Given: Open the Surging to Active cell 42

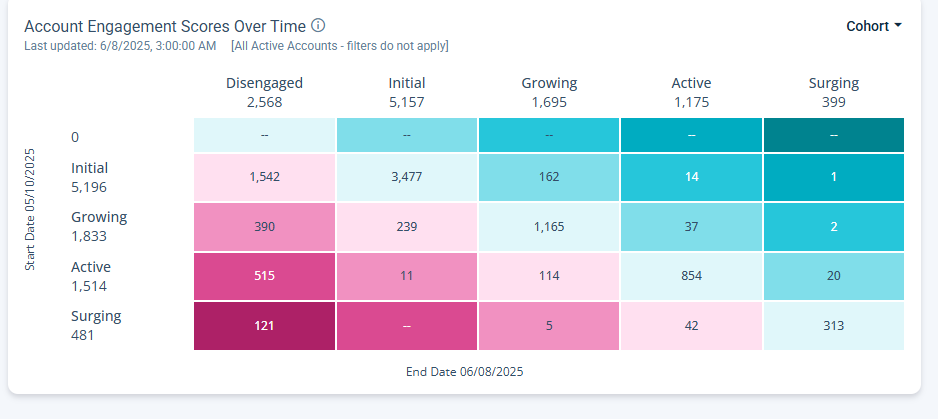Looking at the screenshot, I should [x=691, y=325].
